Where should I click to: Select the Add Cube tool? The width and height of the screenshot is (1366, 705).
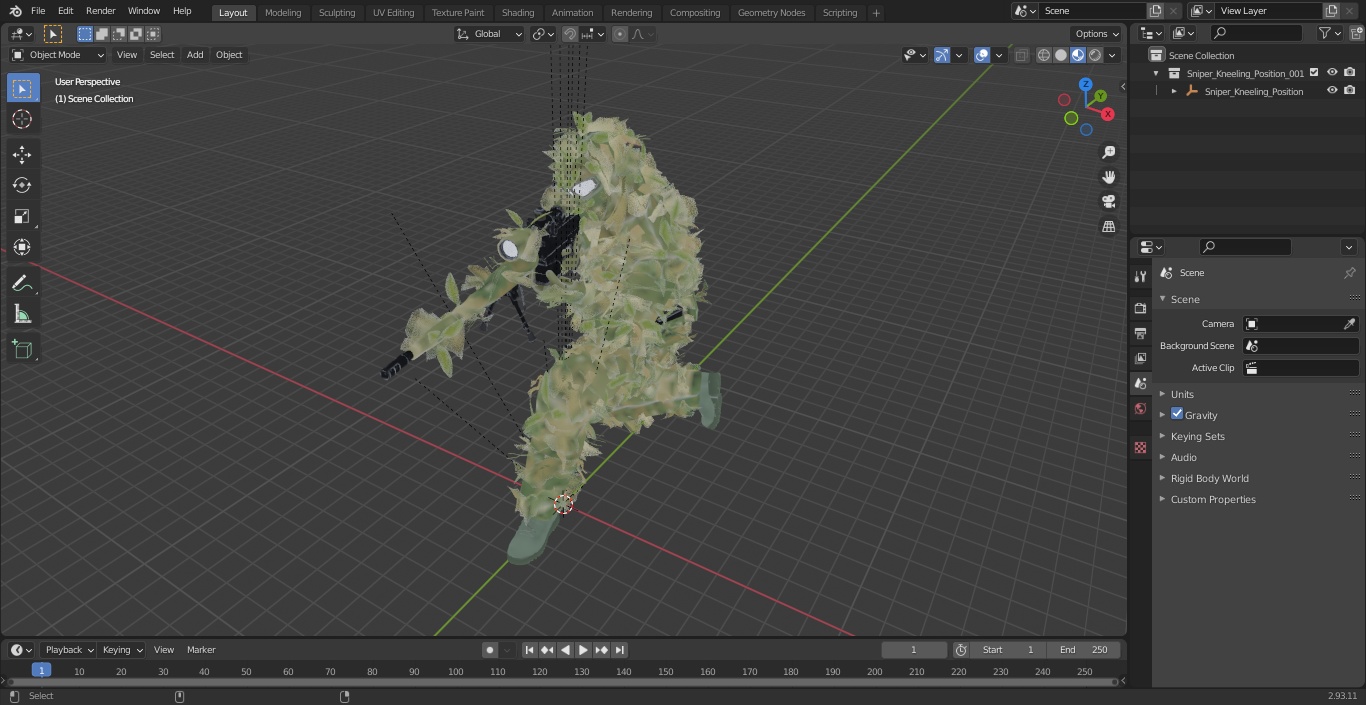tap(22, 350)
